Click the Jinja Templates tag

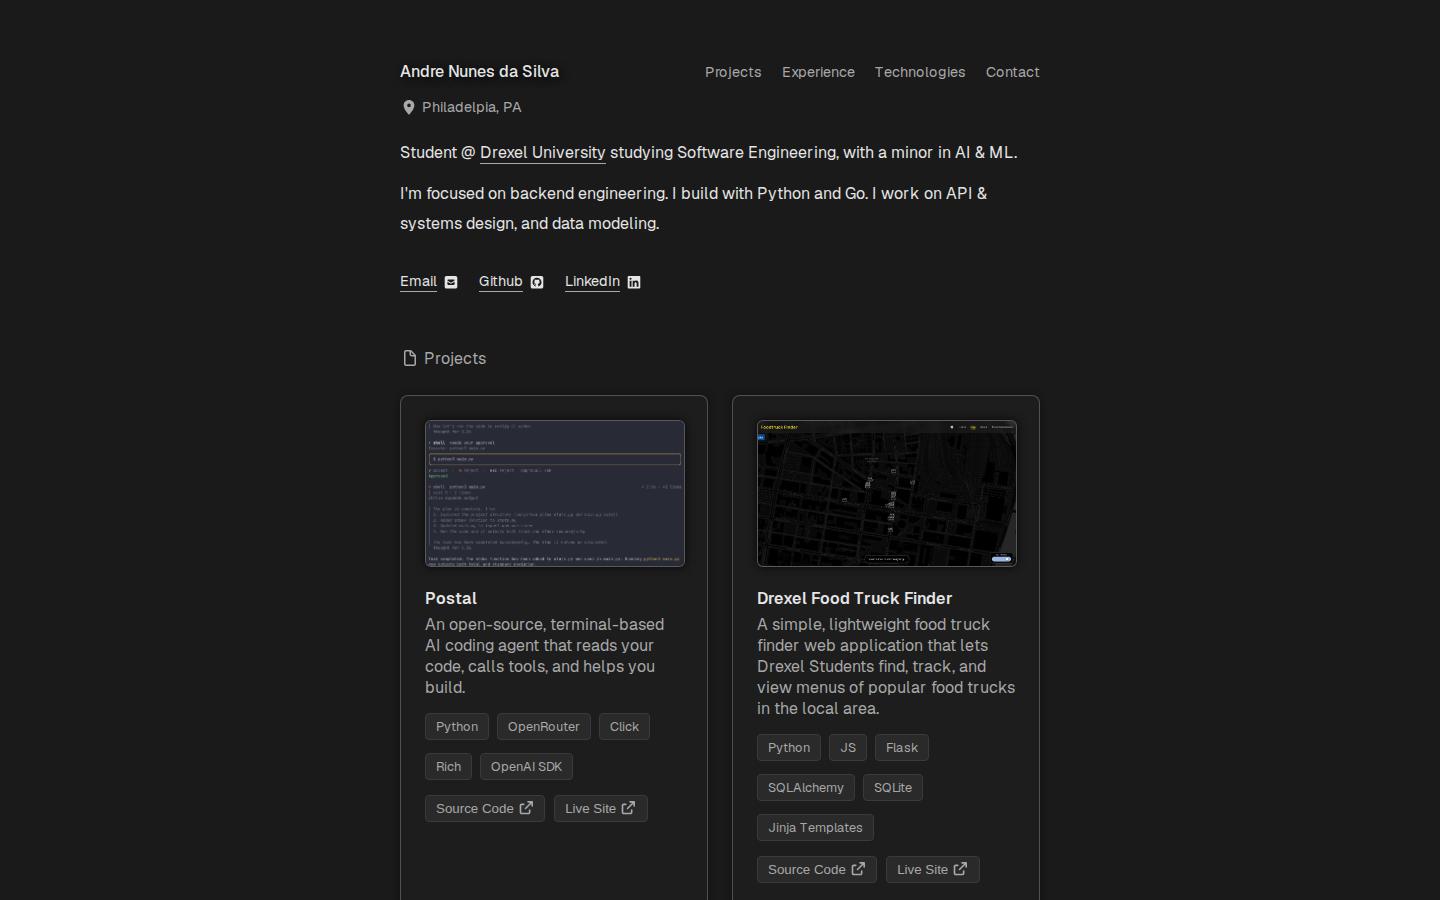[x=815, y=828]
